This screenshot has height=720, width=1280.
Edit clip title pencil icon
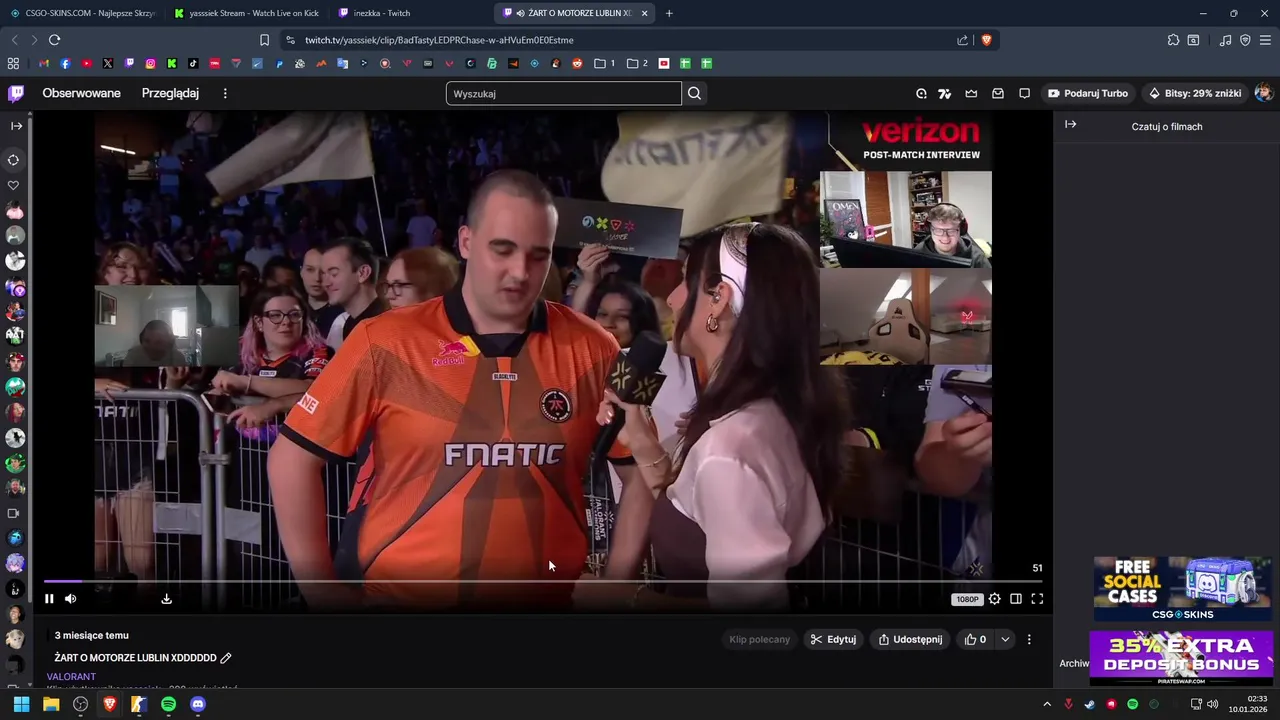click(x=226, y=658)
